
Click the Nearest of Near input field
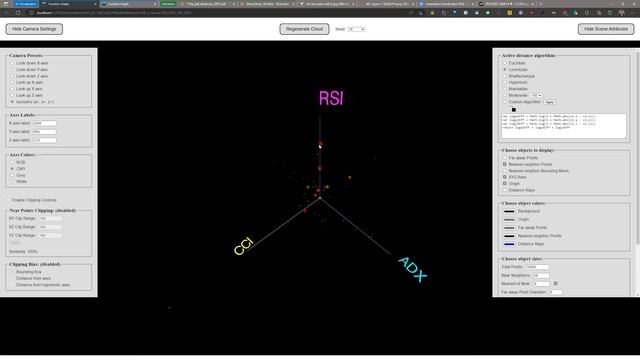click(x=541, y=284)
